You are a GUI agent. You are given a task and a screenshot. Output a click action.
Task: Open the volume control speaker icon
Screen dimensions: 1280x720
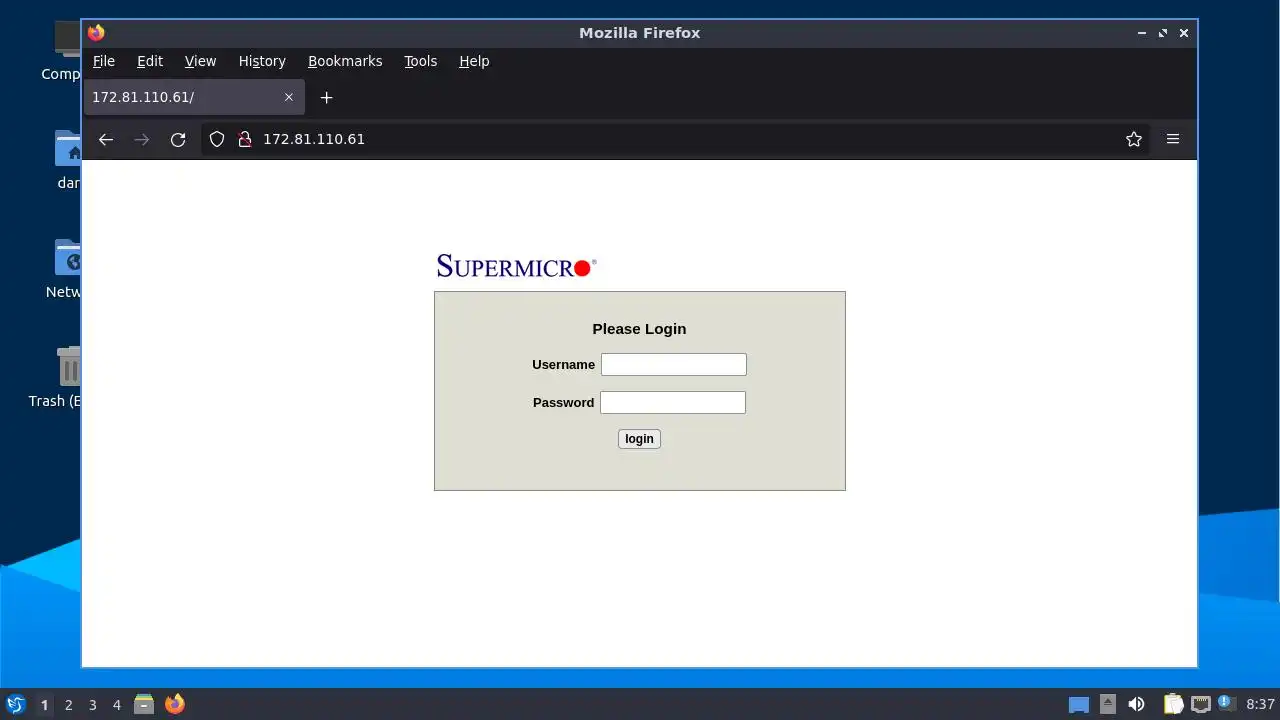coord(1136,705)
